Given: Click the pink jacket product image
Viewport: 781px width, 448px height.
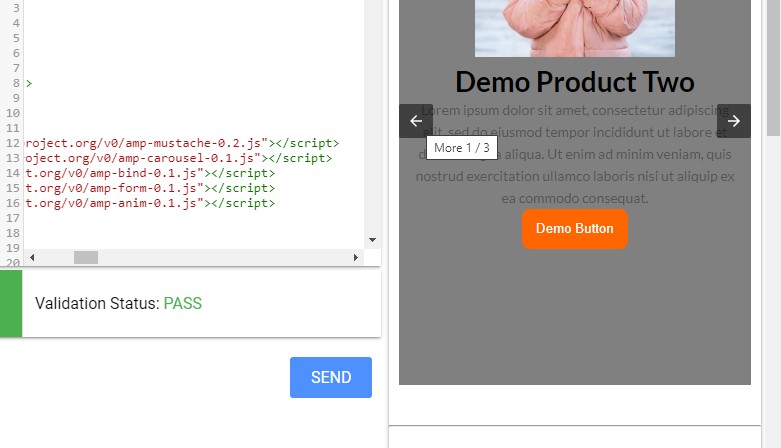Looking at the screenshot, I should pyautogui.click(x=574, y=27).
